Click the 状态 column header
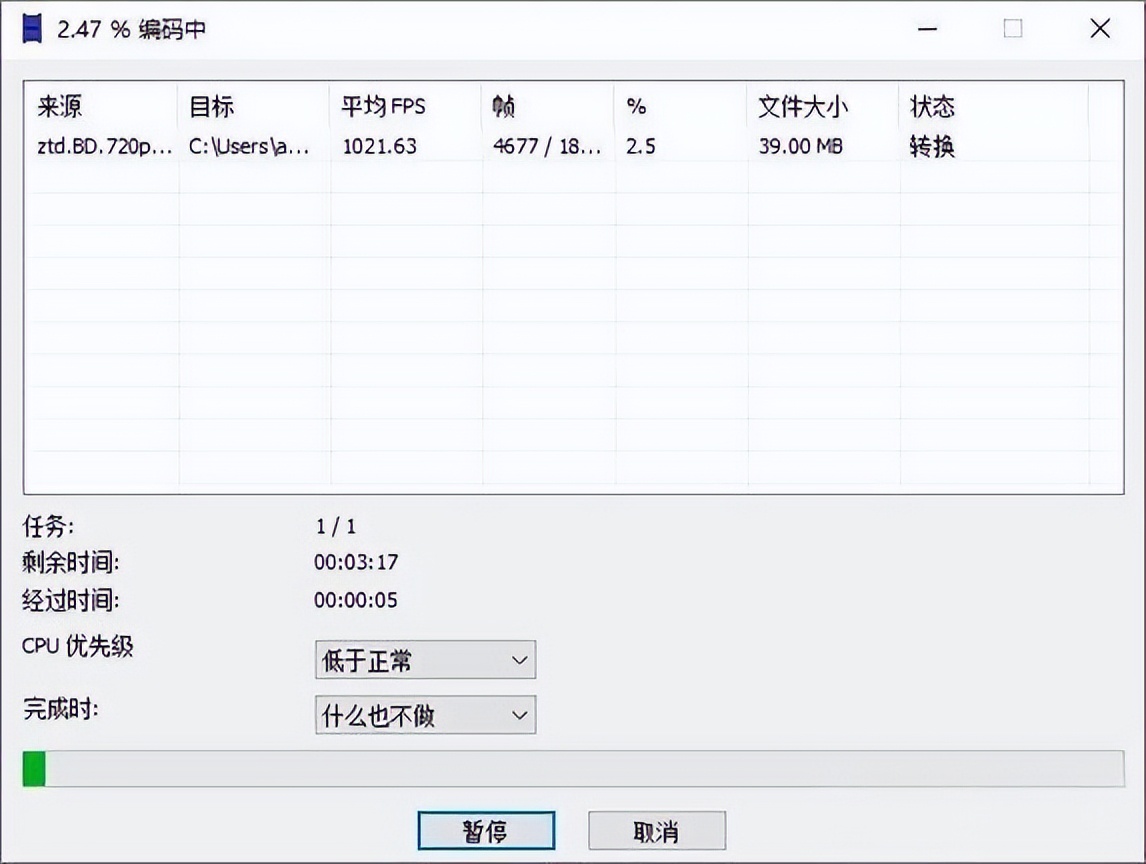Viewport: 1146px width, 864px height. tap(930, 105)
